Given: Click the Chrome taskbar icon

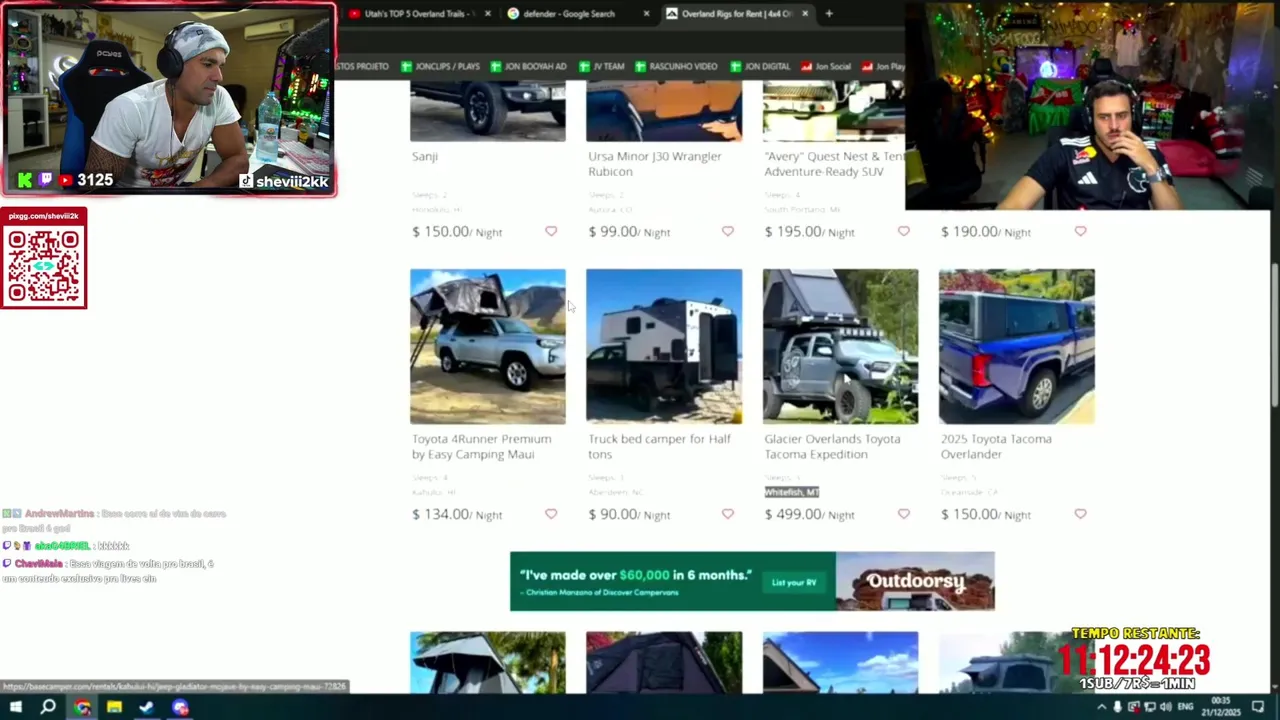Looking at the screenshot, I should tap(82, 707).
